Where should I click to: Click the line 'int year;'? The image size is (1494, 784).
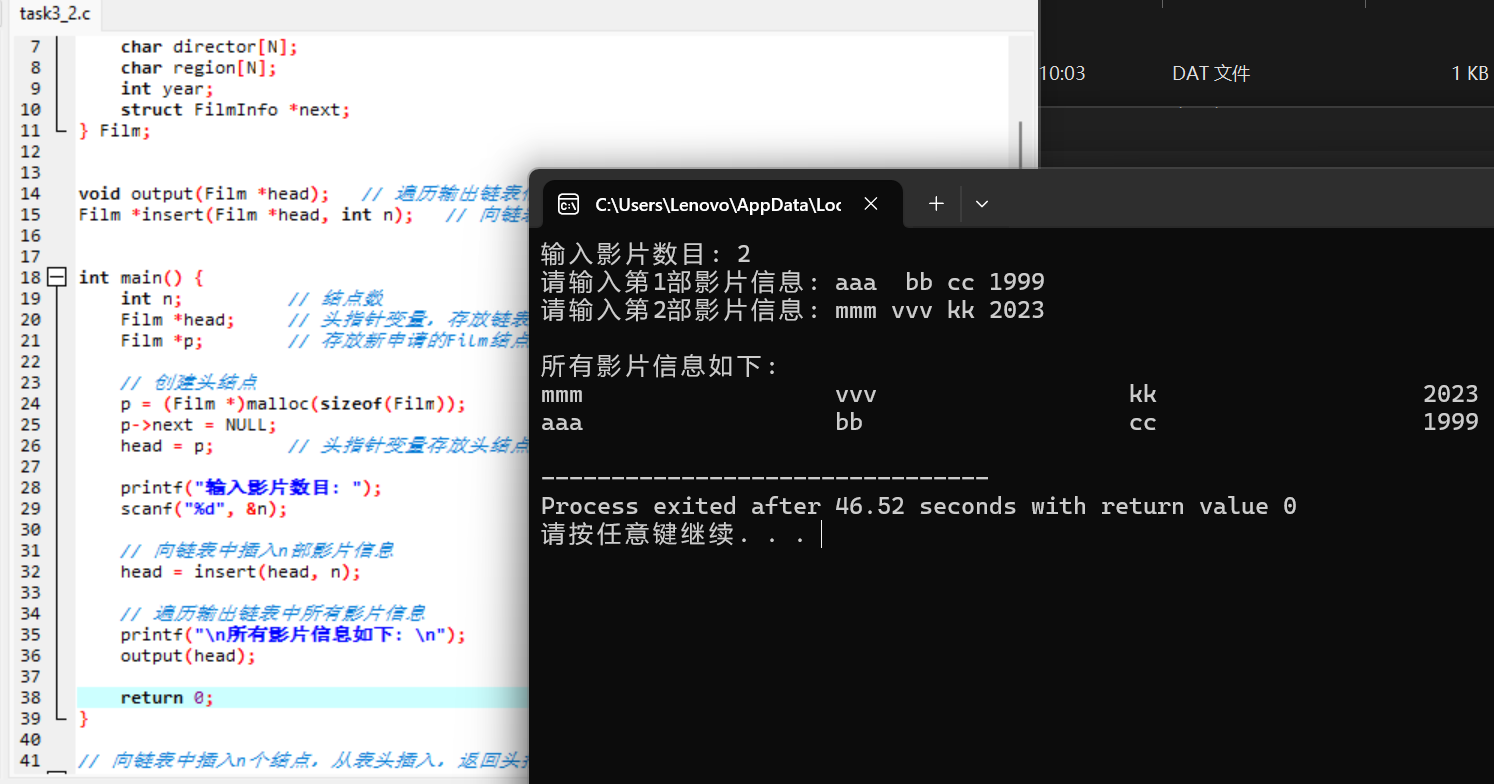click(167, 89)
